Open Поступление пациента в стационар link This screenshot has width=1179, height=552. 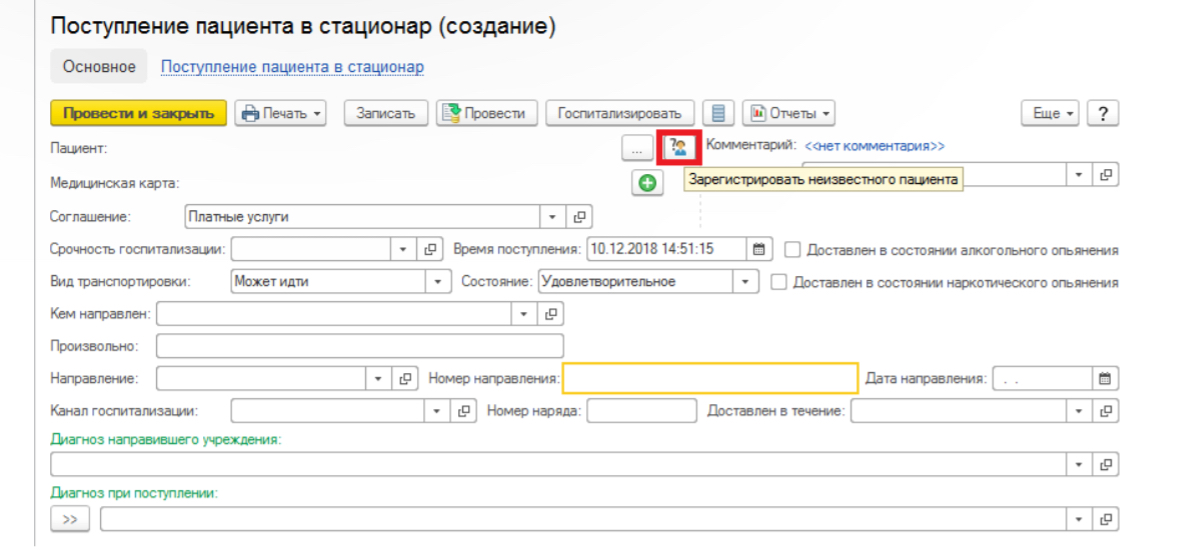point(292,67)
